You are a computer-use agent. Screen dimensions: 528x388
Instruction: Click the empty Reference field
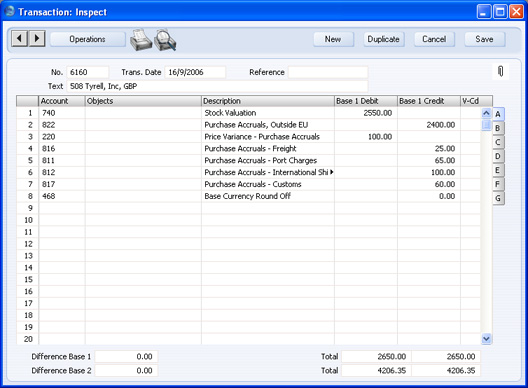pyautogui.click(x=328, y=72)
